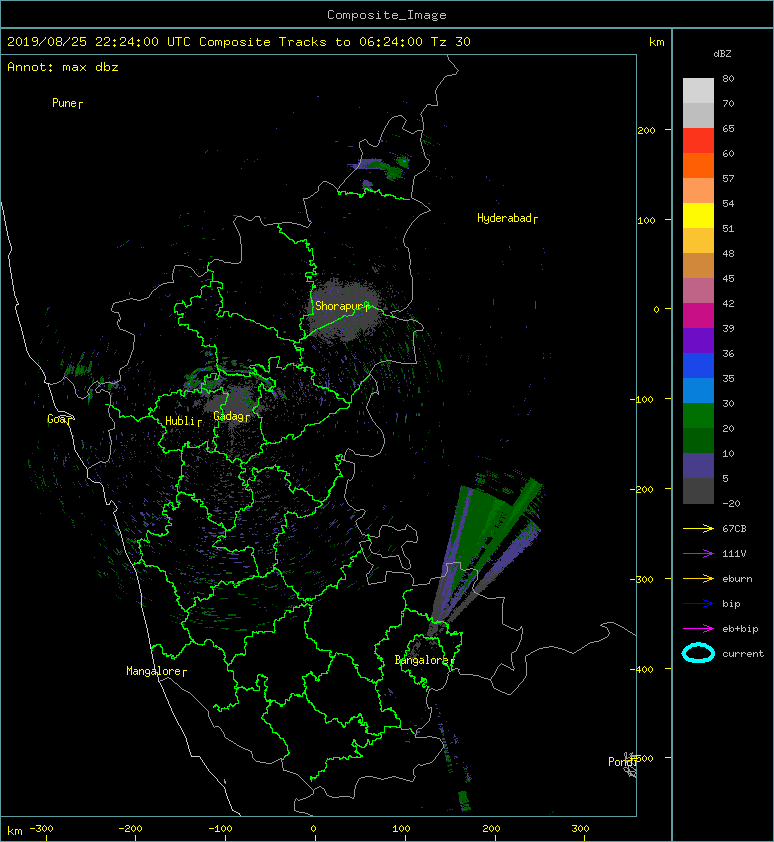Click the blue 36 dBZ color swatch
This screenshot has height=842, width=774.
click(x=698, y=366)
